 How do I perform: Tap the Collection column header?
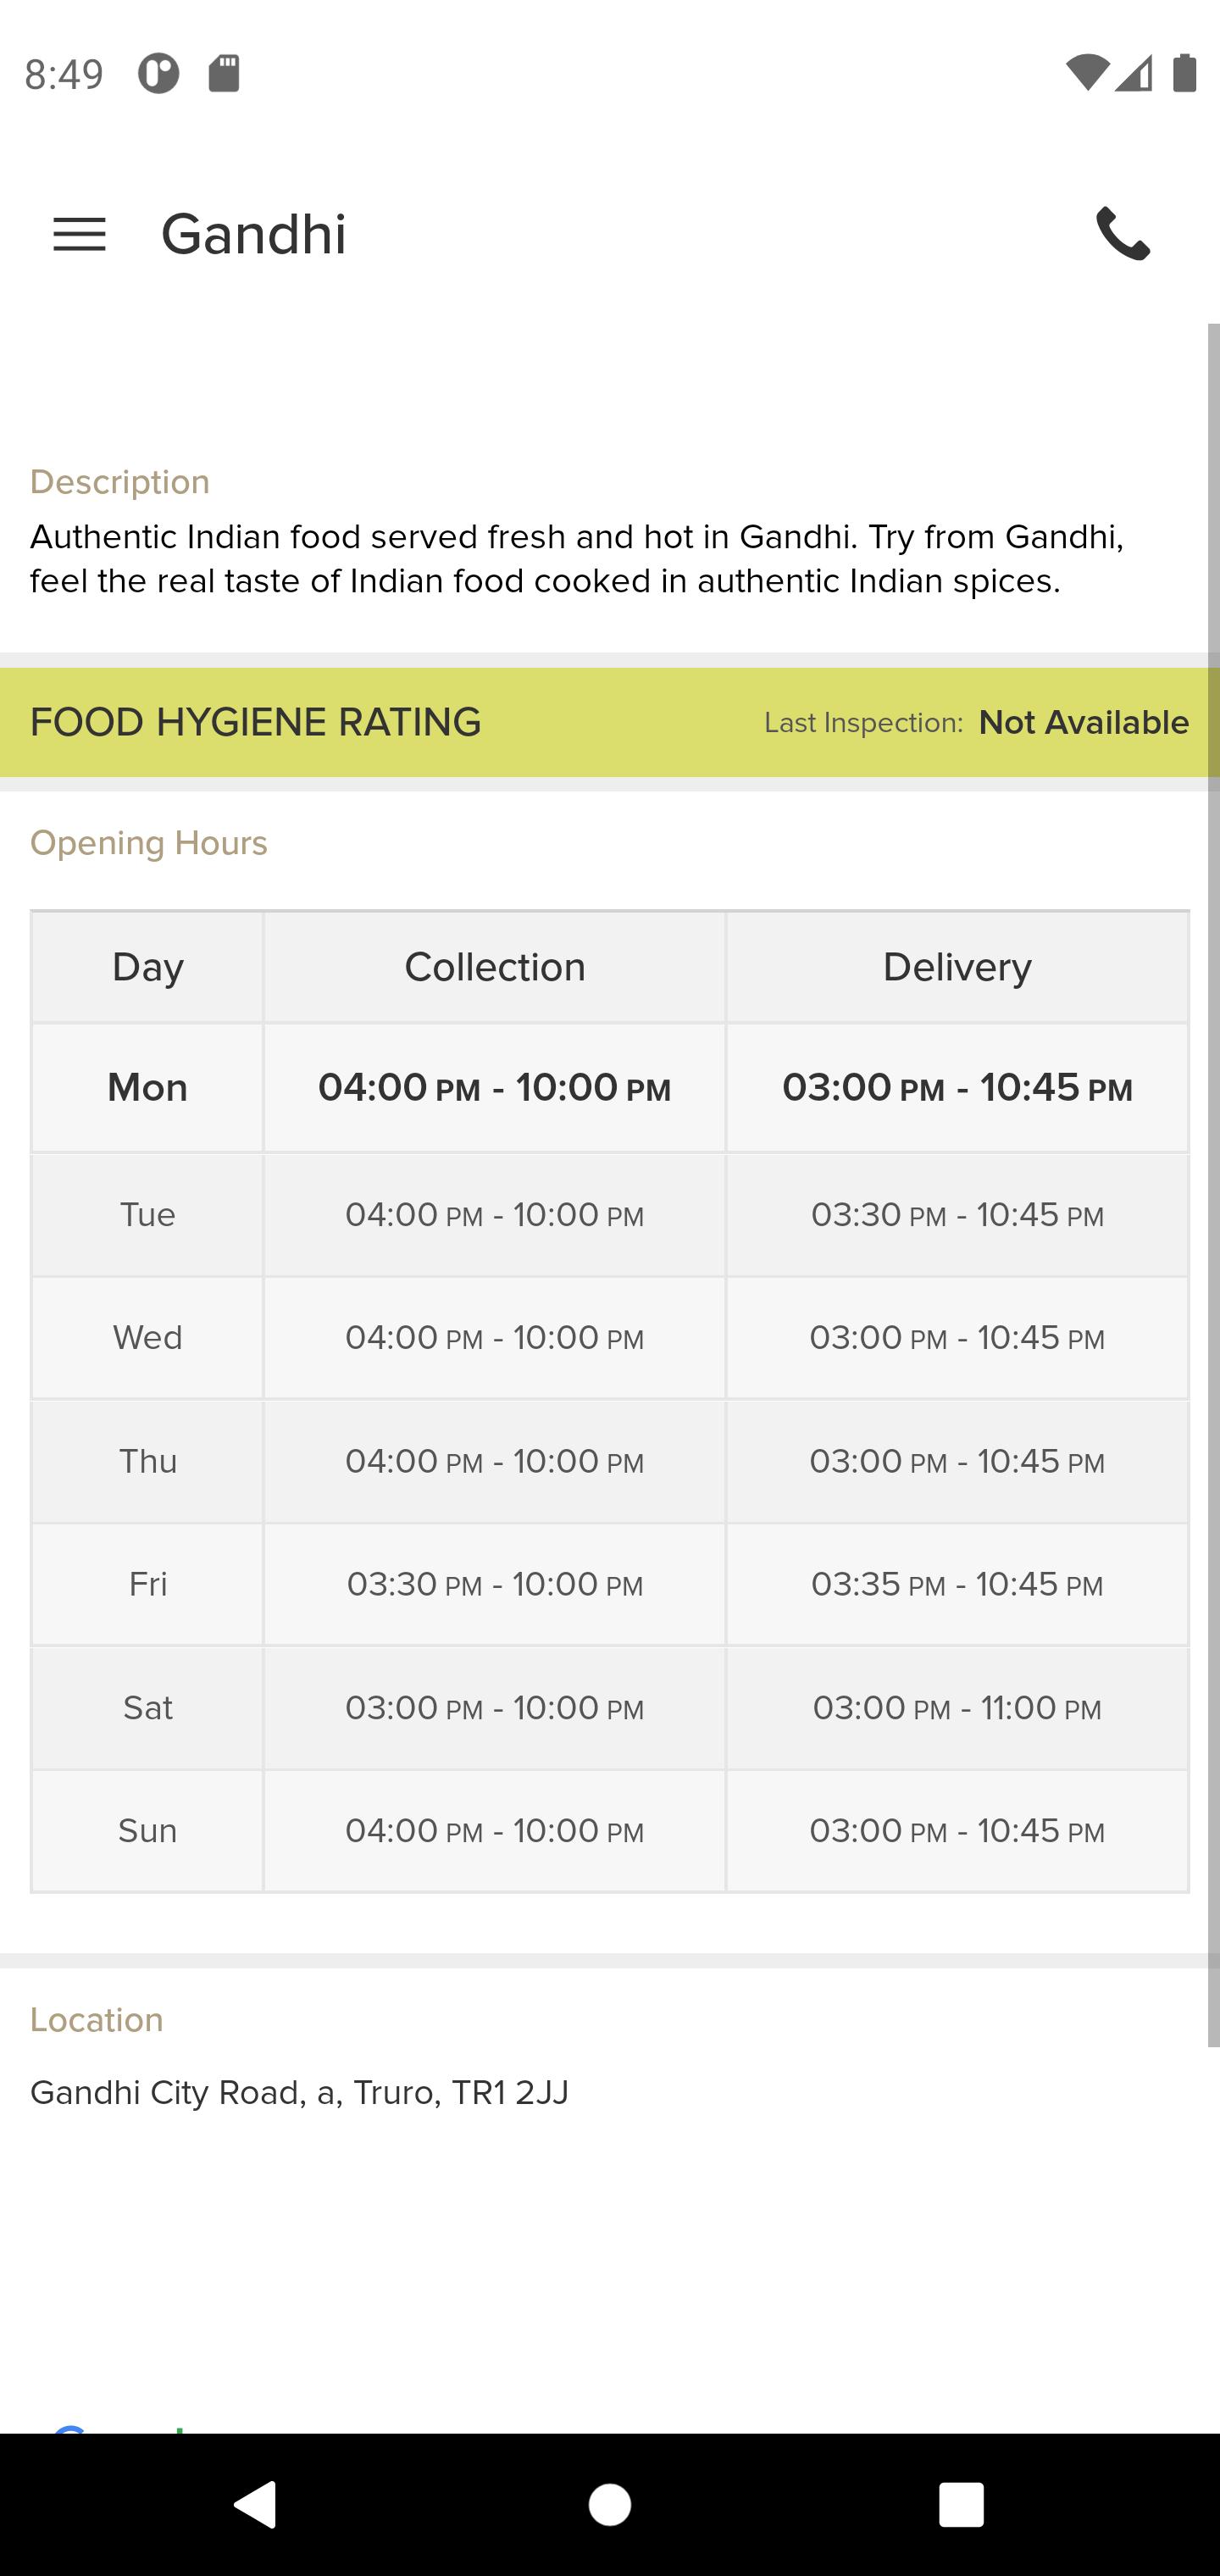495,967
